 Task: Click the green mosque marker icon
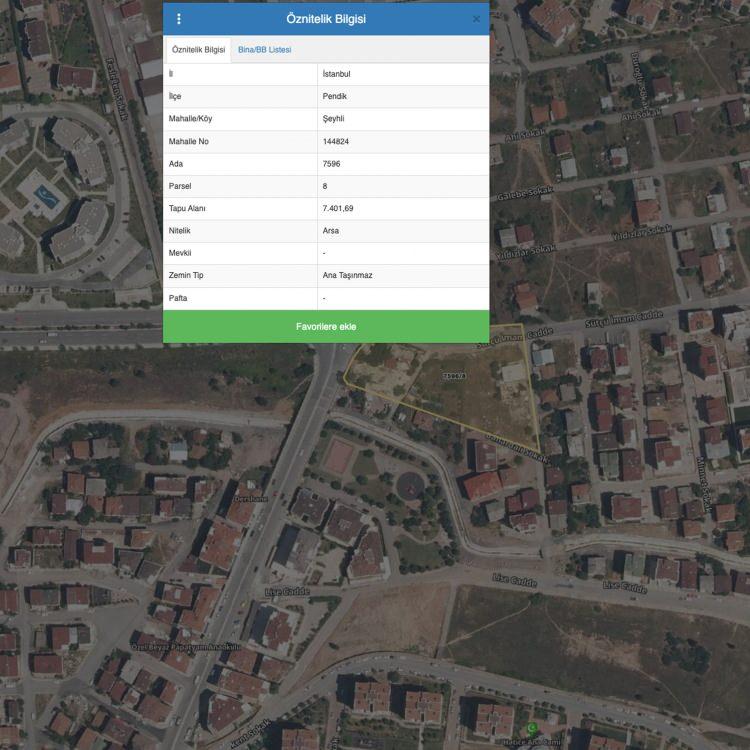pyautogui.click(x=532, y=728)
